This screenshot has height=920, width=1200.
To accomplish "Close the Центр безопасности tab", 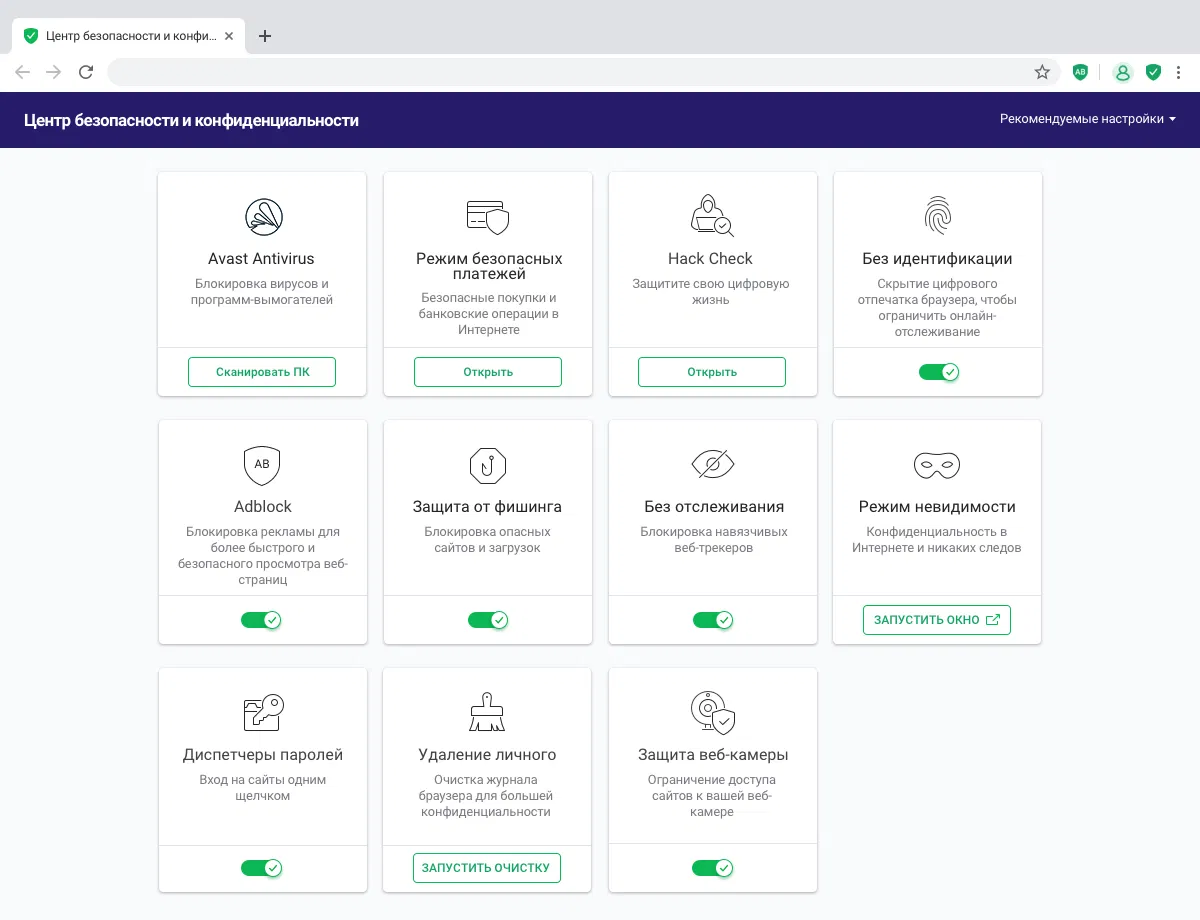I will (x=230, y=36).
